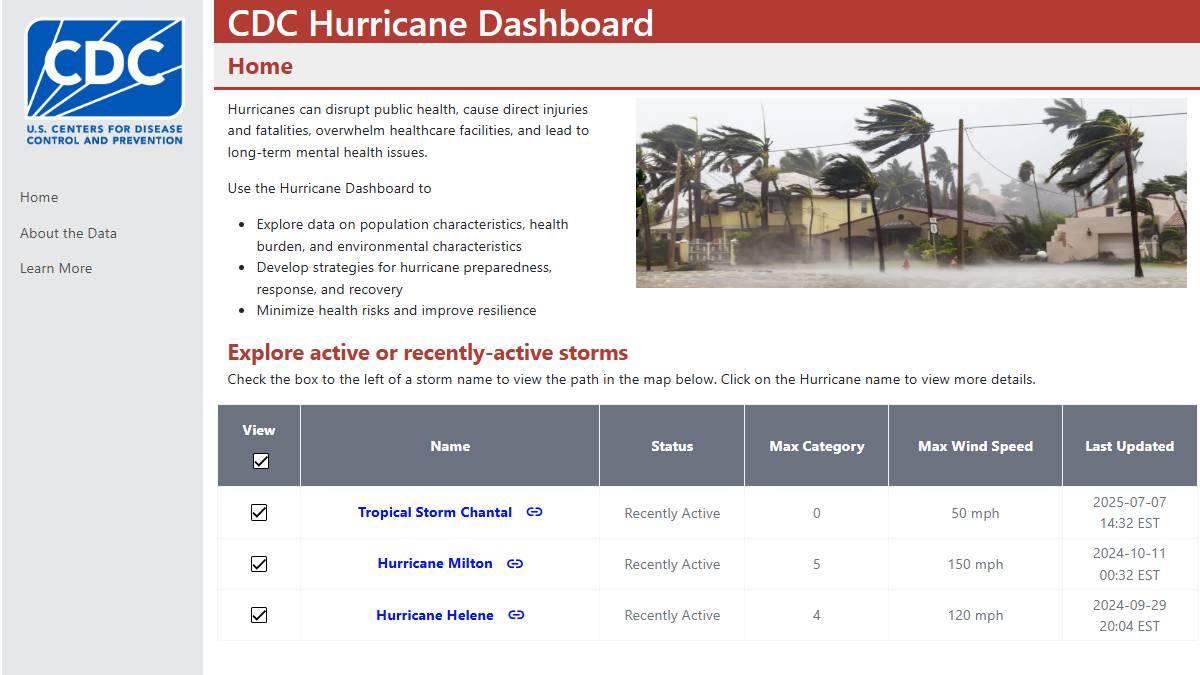This screenshot has width=1200, height=675.
Task: Click the link icon beside Hurricane Helene
Action: click(x=517, y=615)
